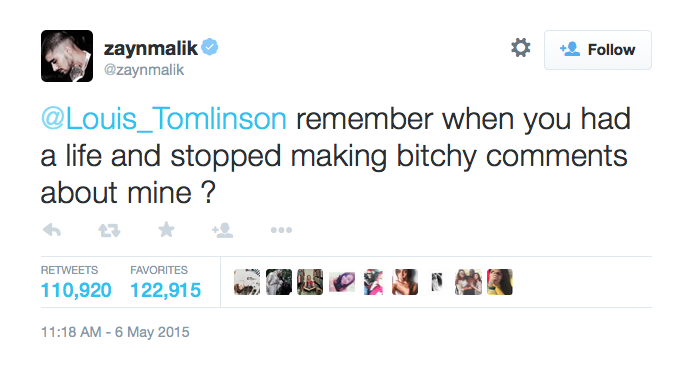The width and height of the screenshot is (693, 373).
Task: Click the reply arrow icon
Action: point(52,230)
